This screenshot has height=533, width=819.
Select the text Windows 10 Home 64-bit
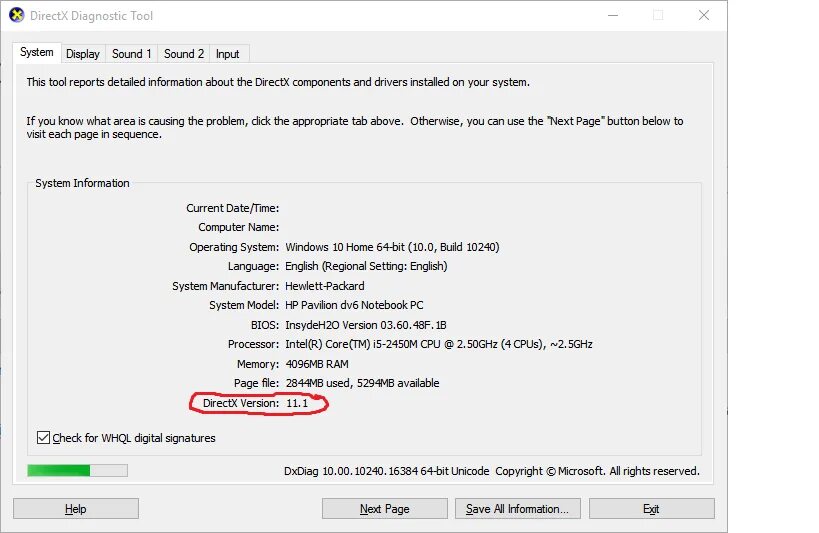point(345,247)
